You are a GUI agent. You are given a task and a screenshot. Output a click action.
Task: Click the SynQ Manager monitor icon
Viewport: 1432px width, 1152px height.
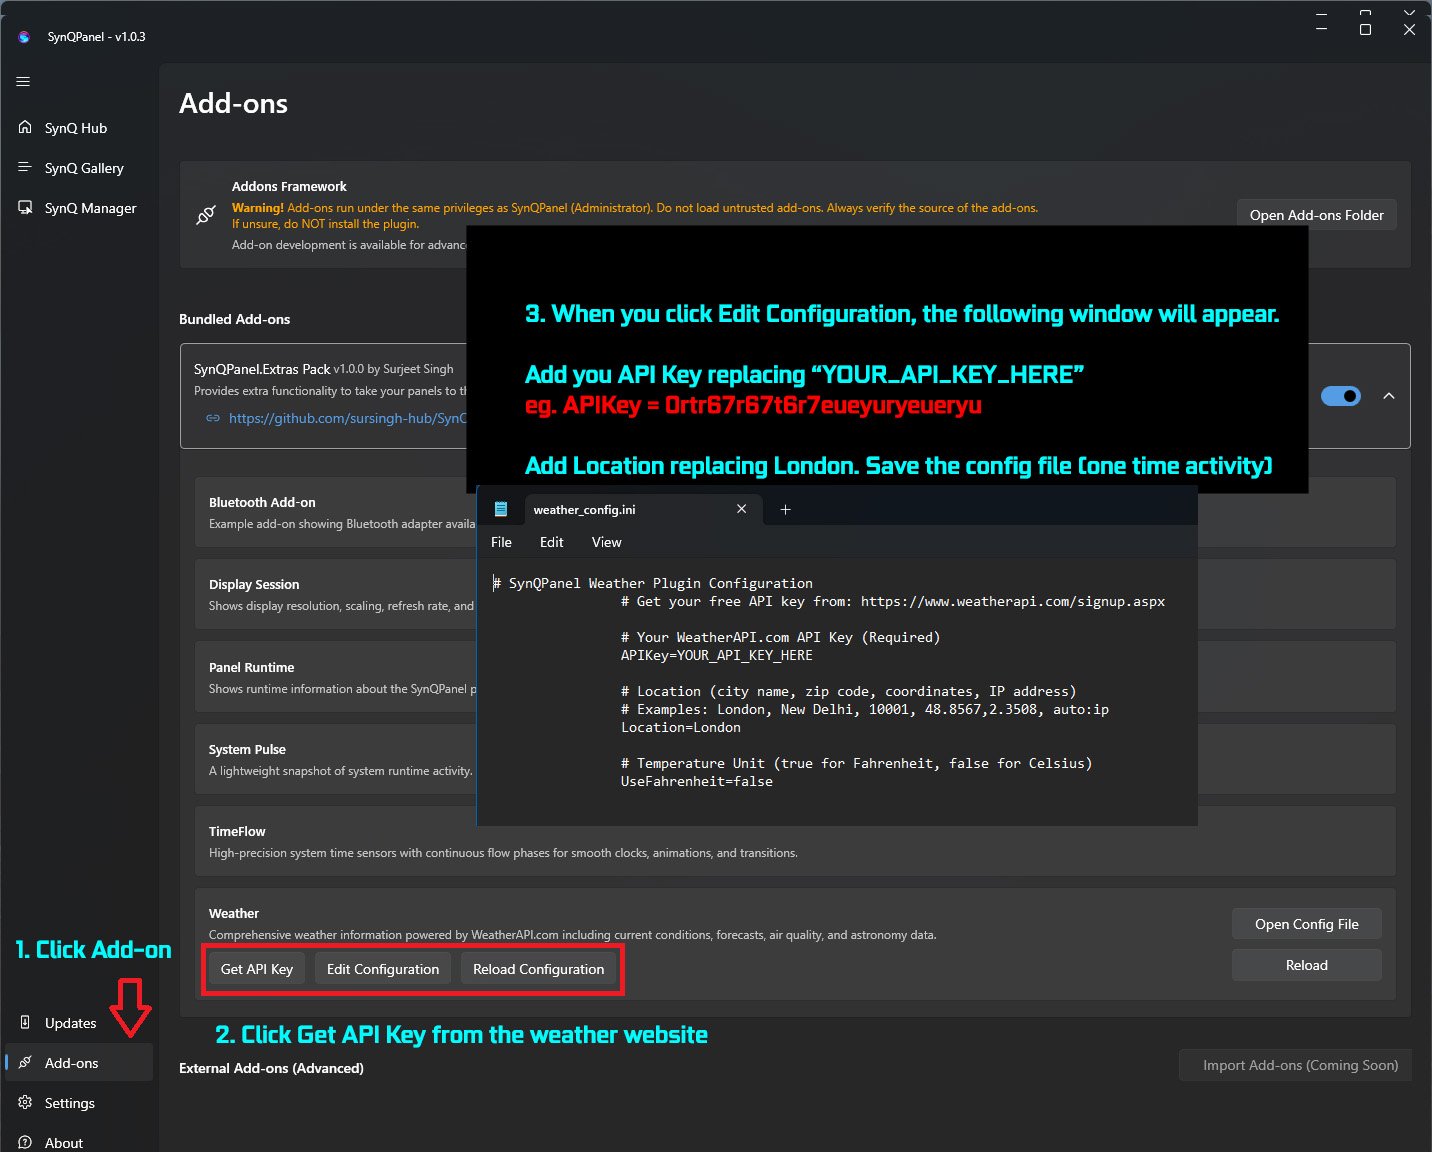click(x=25, y=208)
